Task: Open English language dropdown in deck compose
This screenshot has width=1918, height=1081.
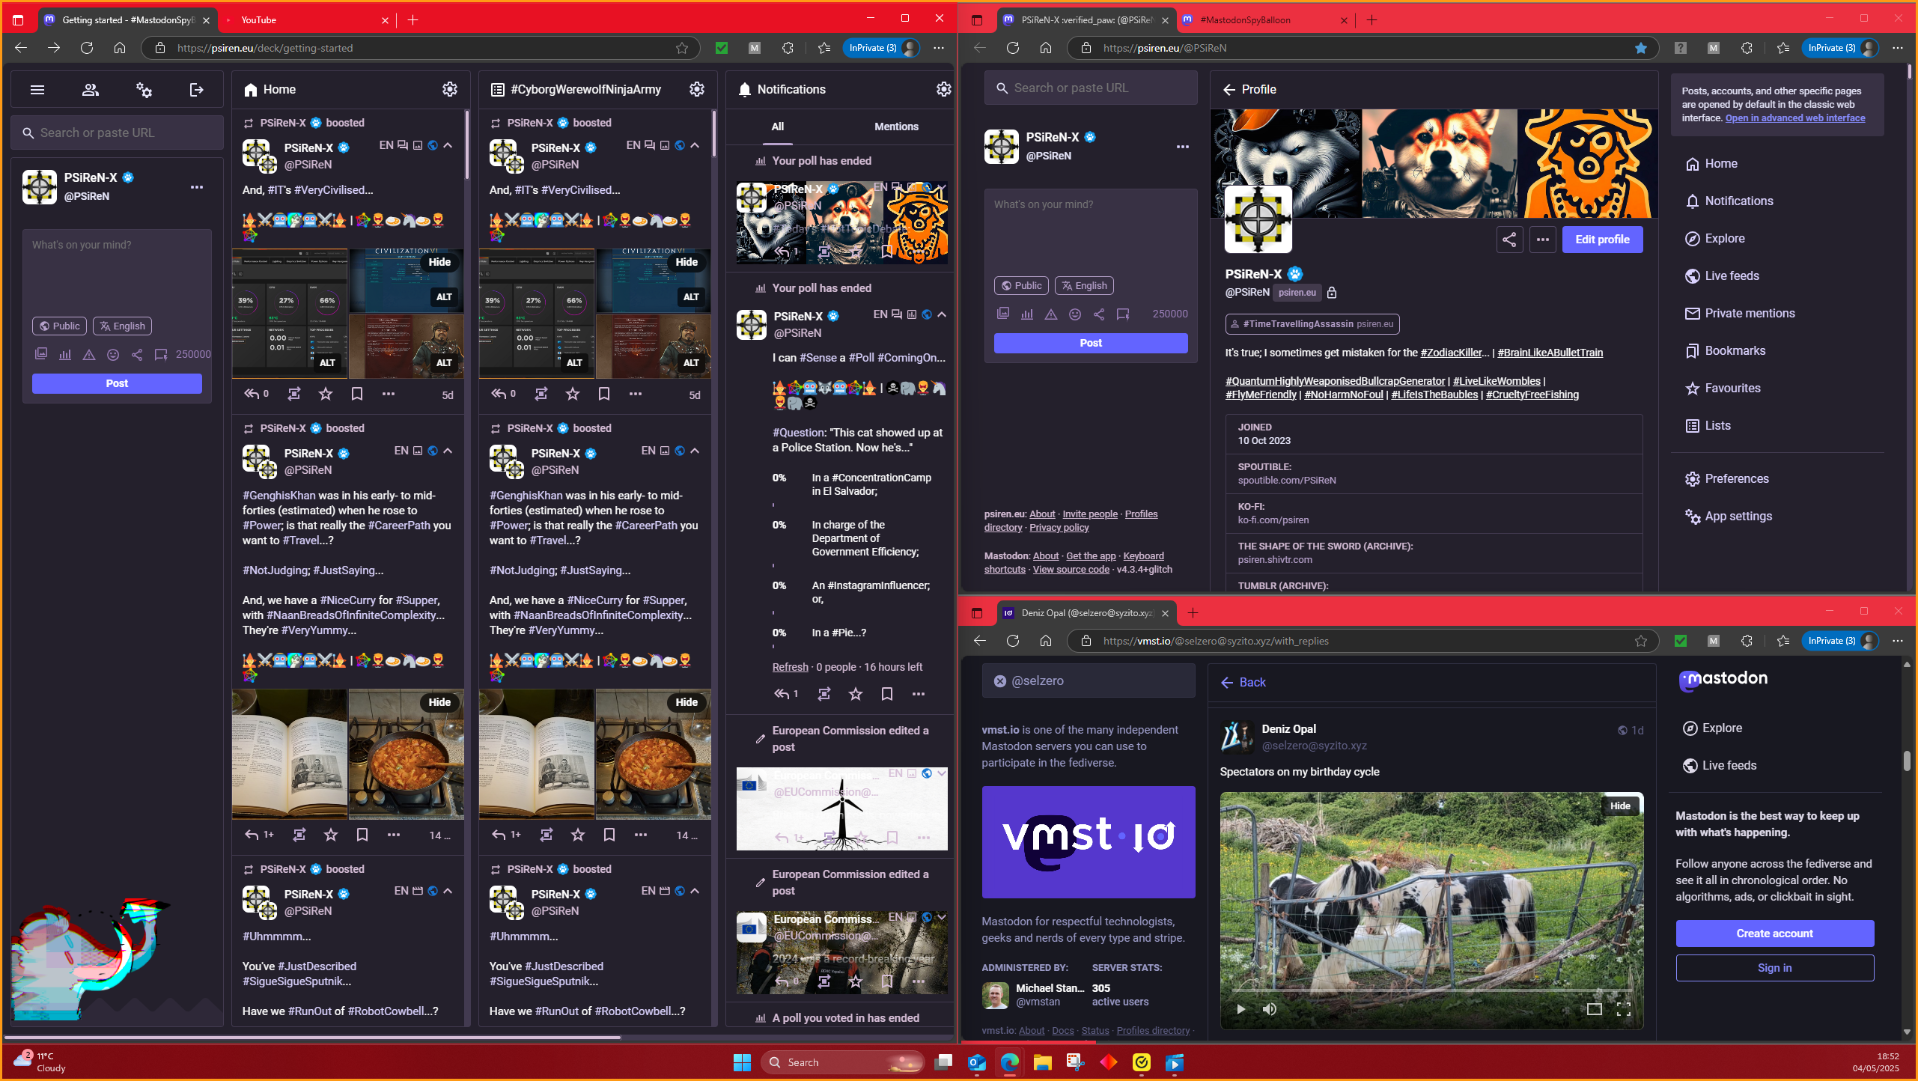Action: click(x=122, y=326)
